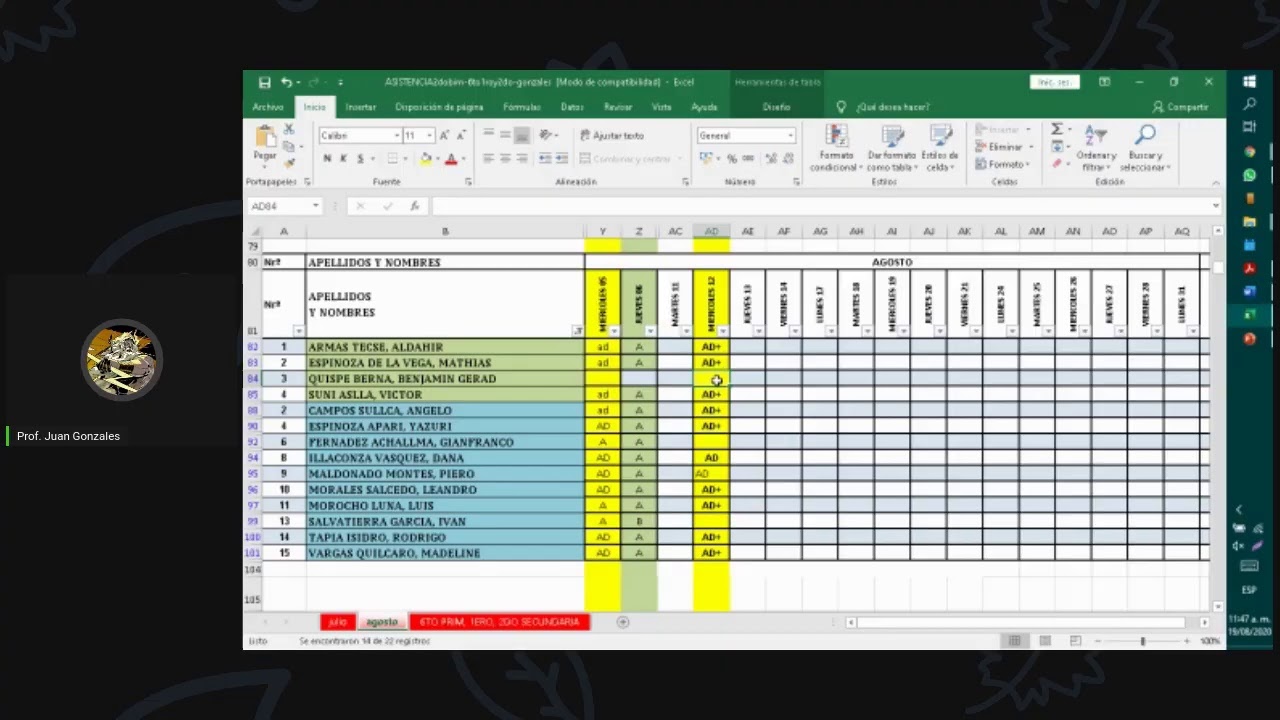Decrease font size with the smaller A

(461, 136)
